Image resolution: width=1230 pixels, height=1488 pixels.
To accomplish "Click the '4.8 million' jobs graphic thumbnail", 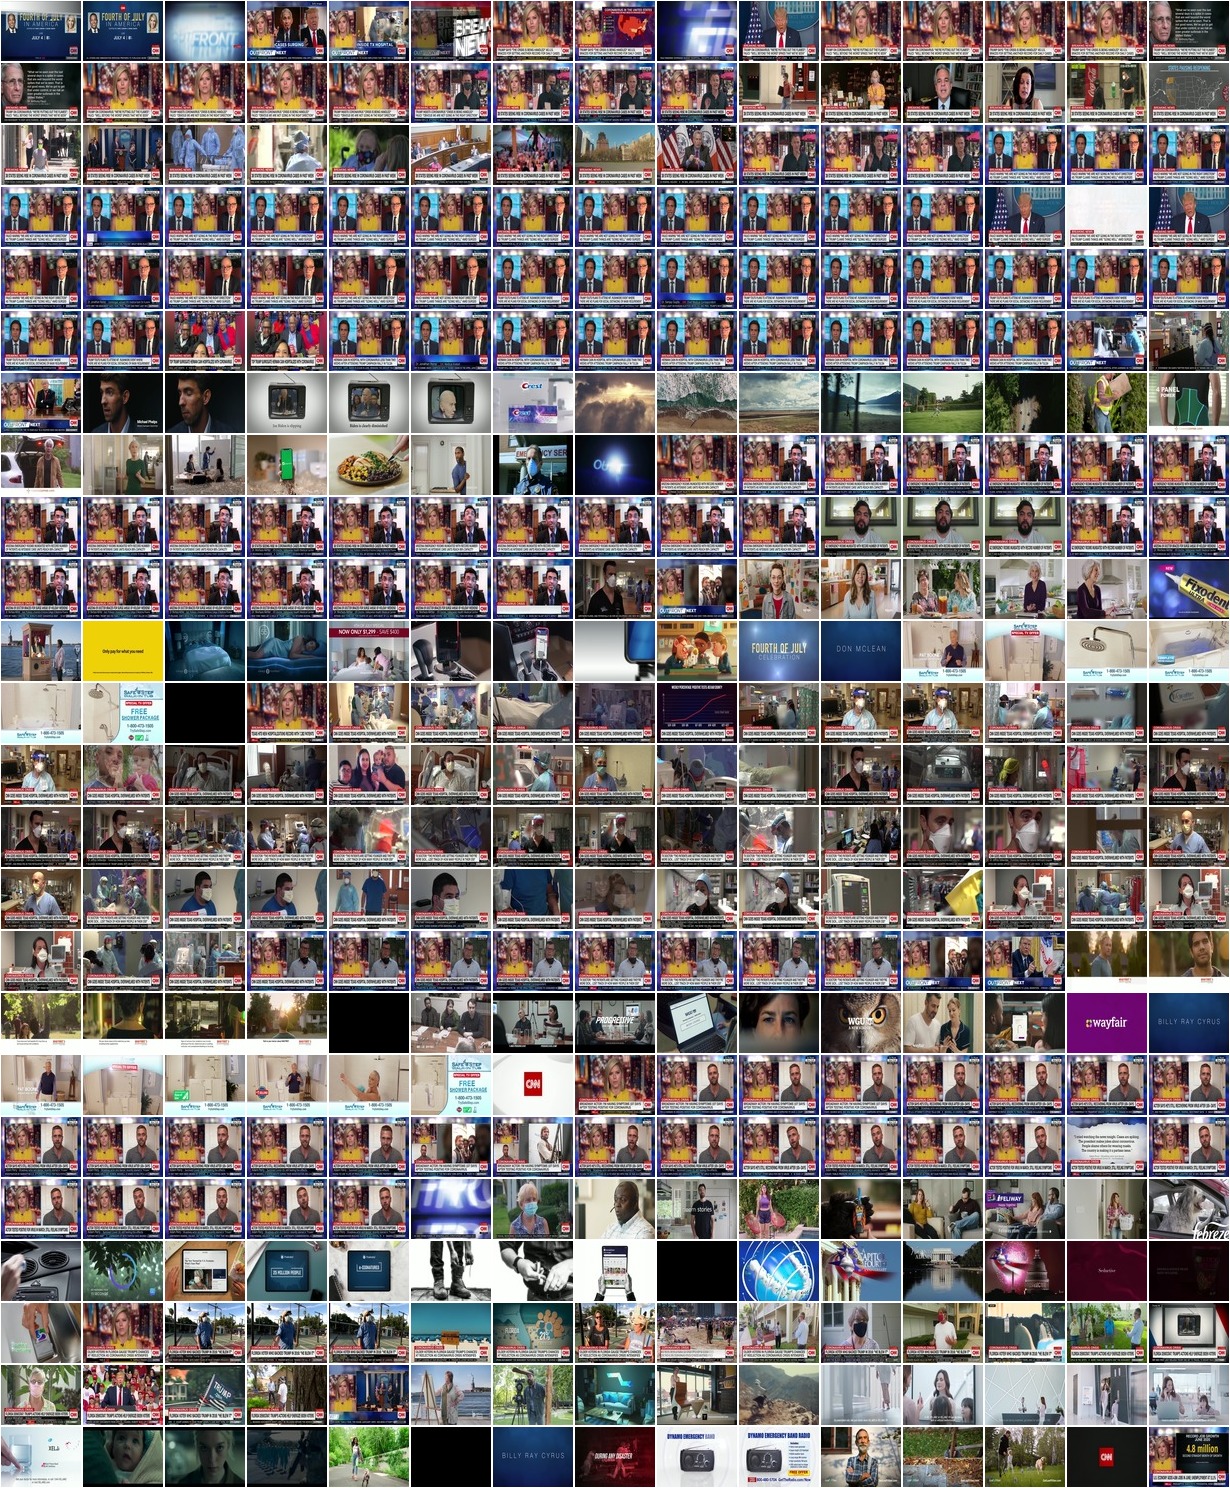I will (x=1188, y=1456).
